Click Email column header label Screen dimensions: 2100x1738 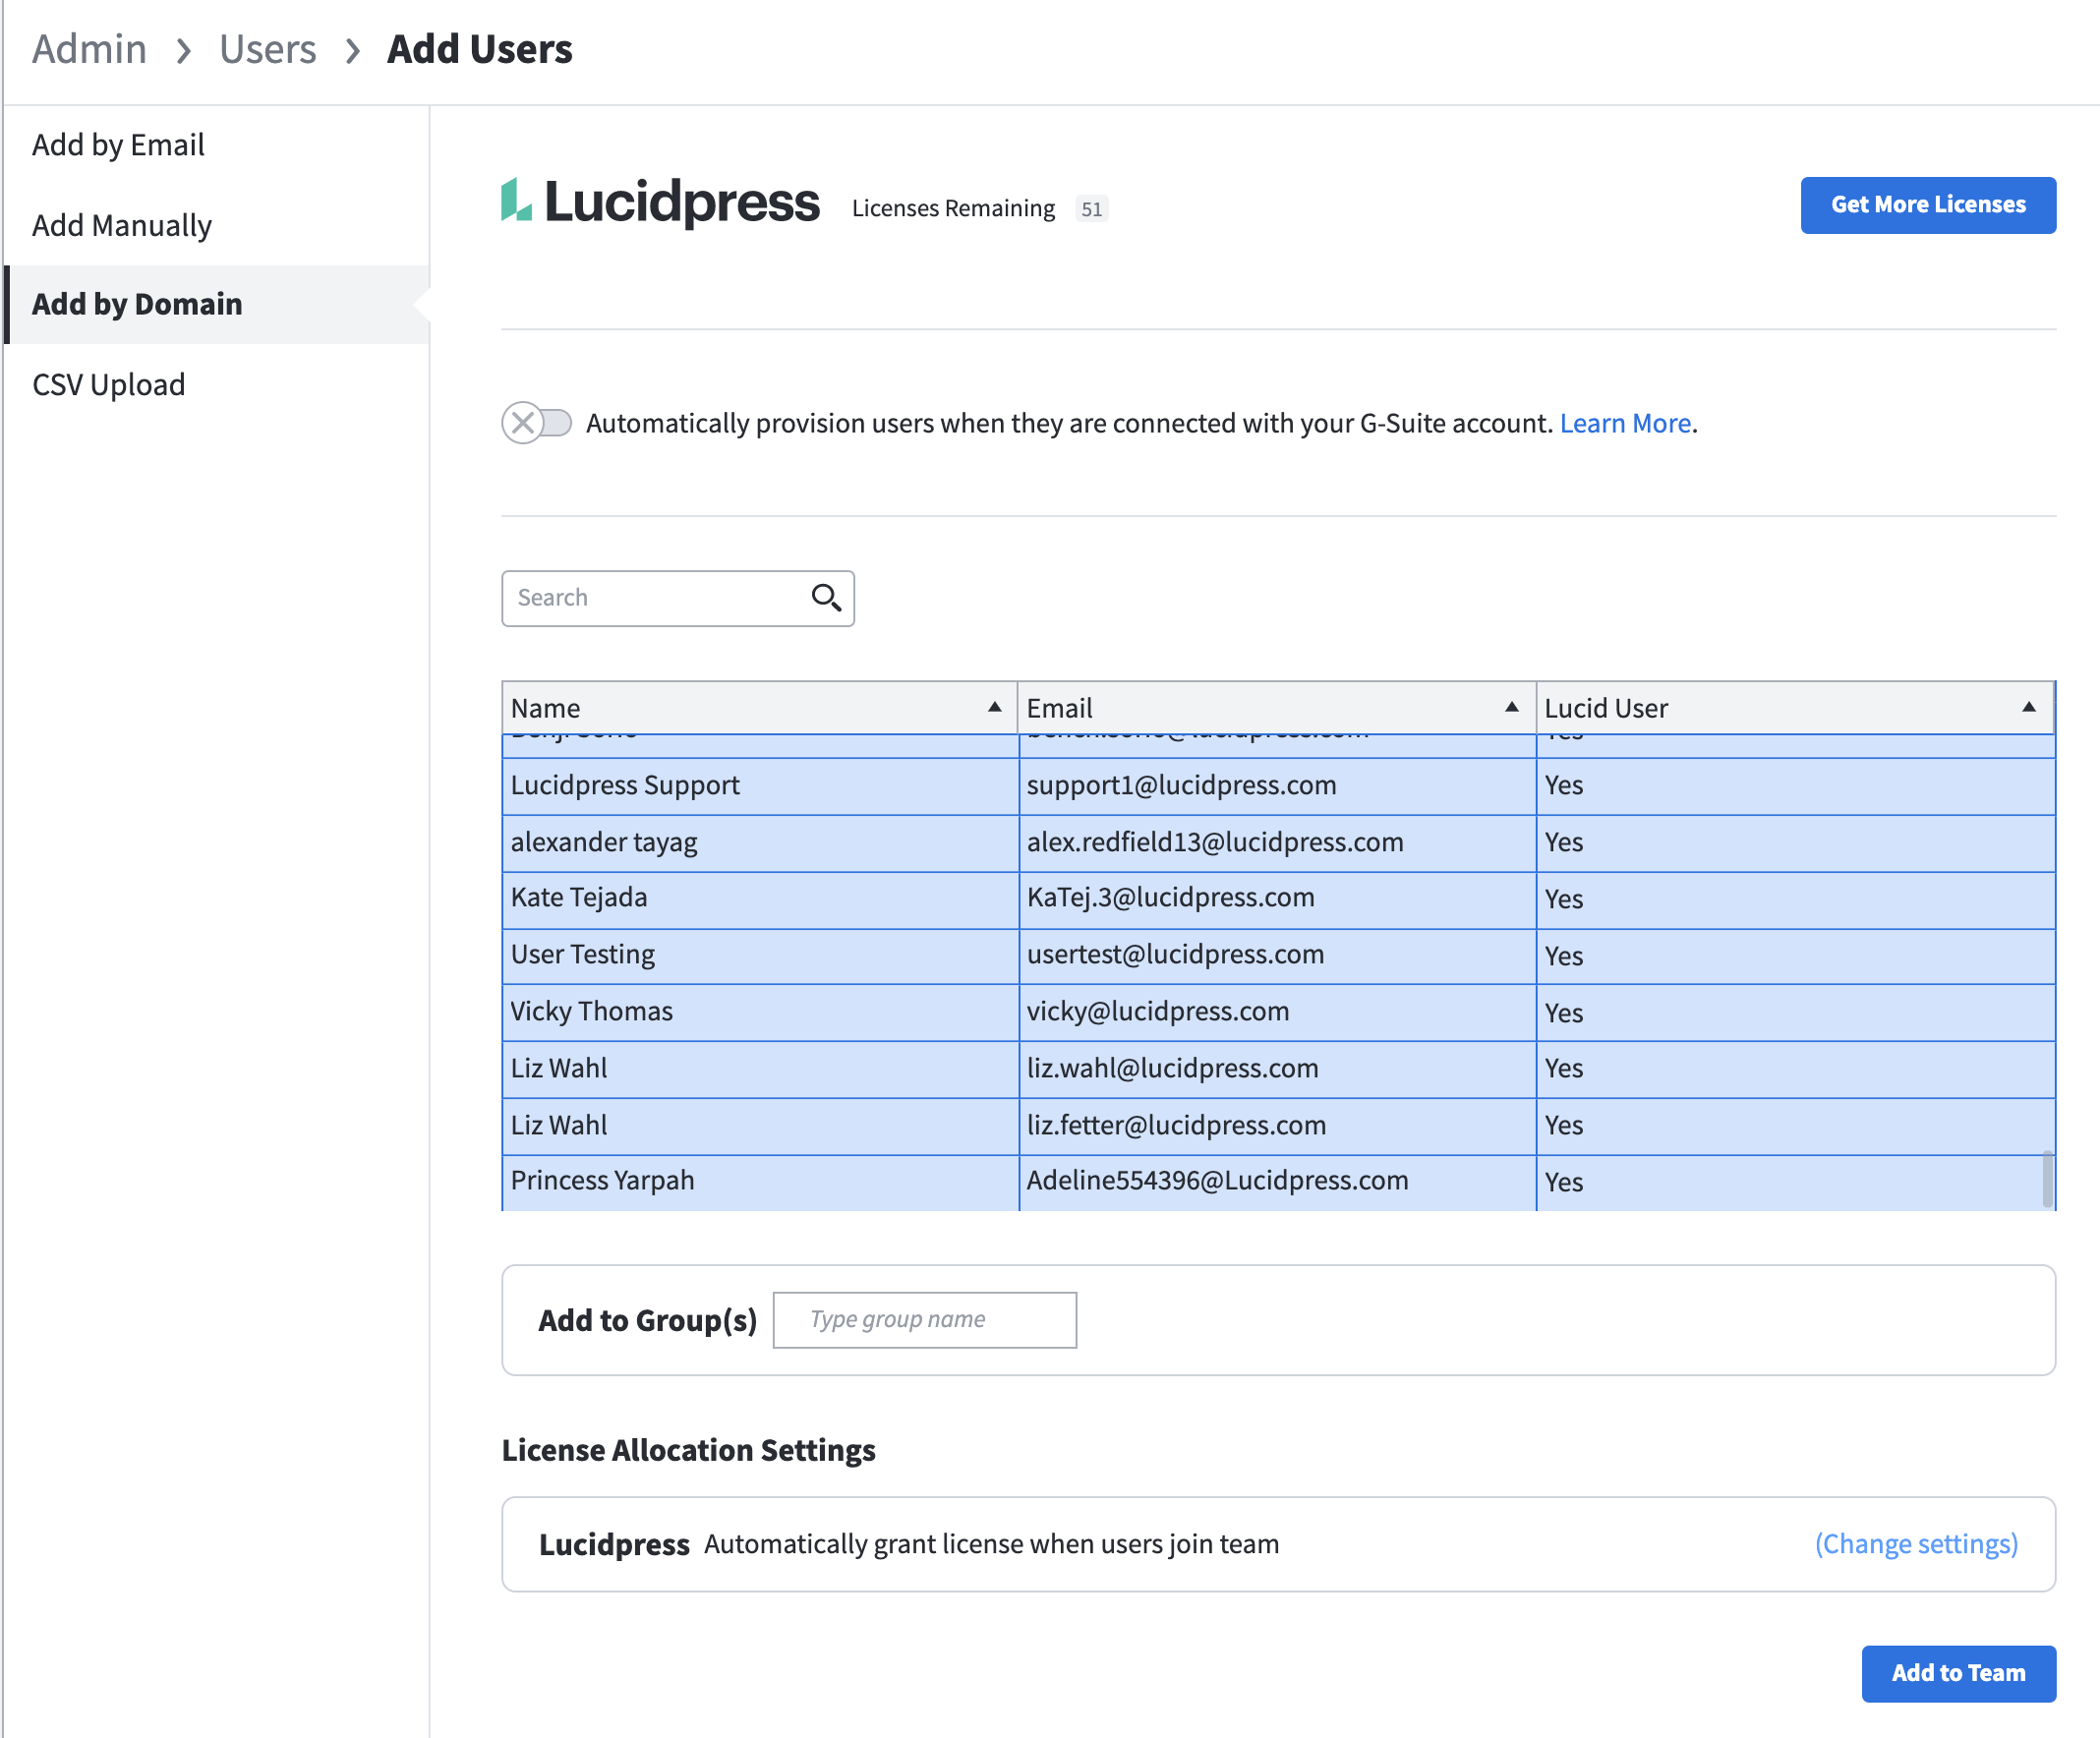[1059, 708]
